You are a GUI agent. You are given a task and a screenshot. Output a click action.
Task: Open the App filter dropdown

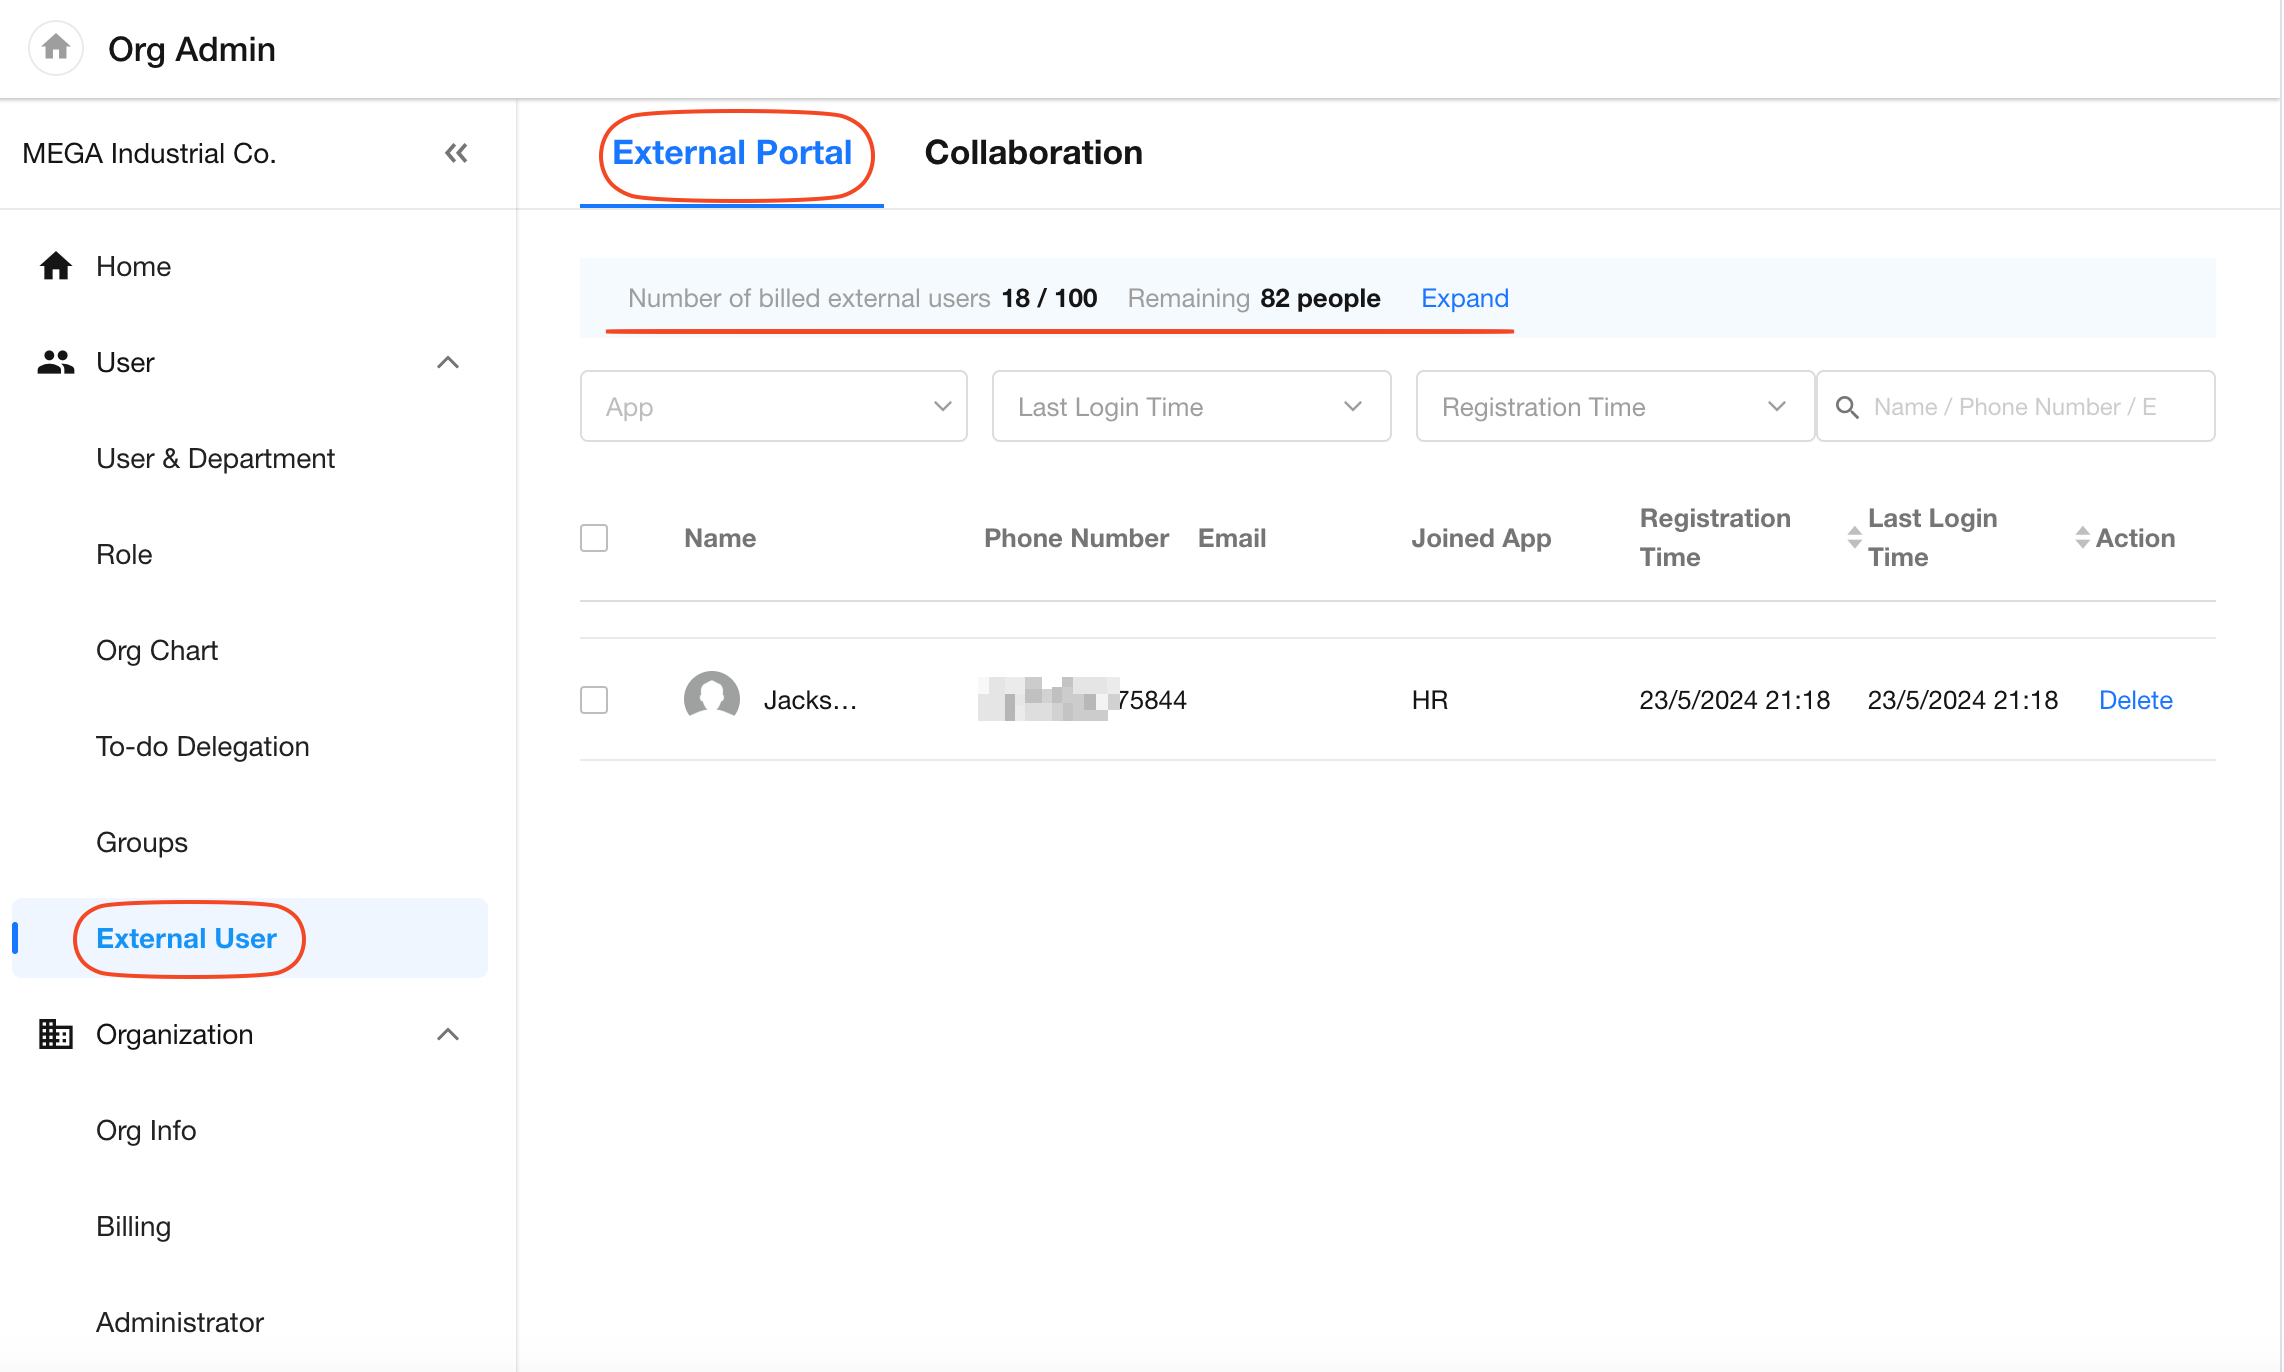click(773, 407)
